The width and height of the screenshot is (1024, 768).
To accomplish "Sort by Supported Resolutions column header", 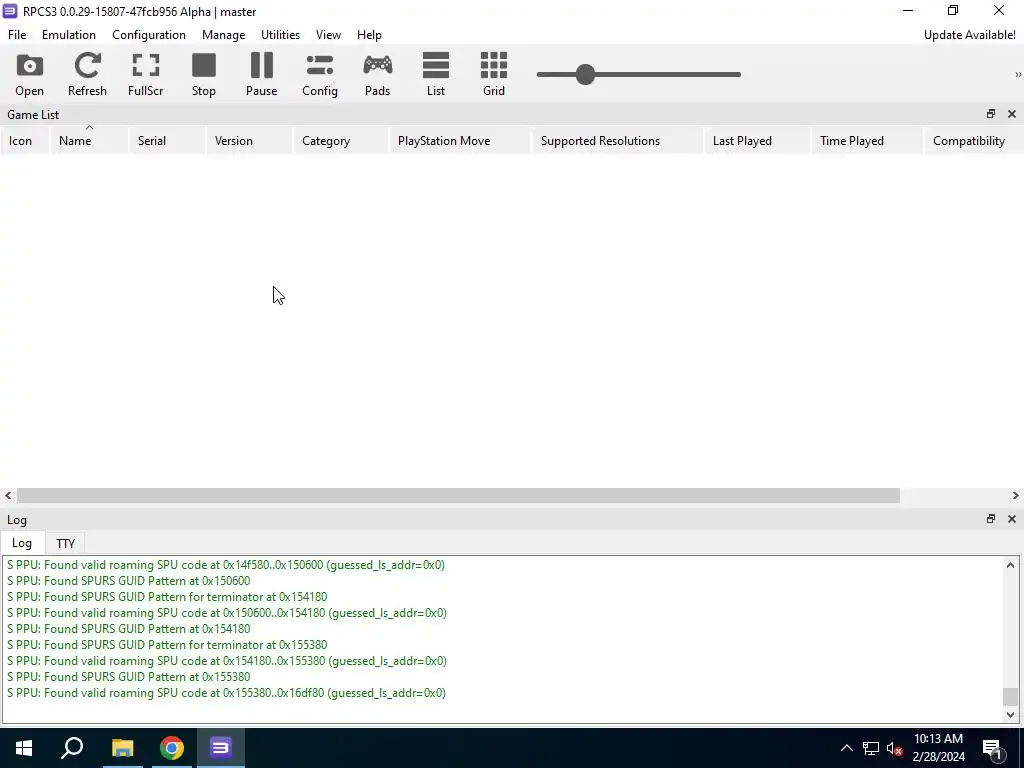I will point(617,140).
